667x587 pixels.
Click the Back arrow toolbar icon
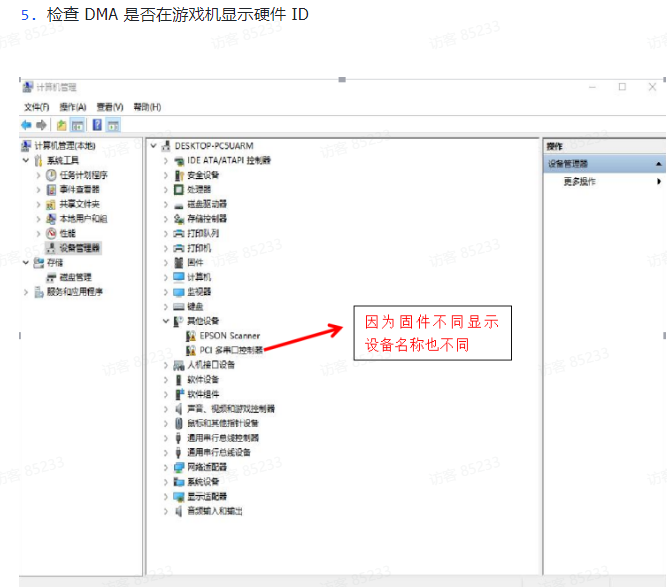pyautogui.click(x=27, y=125)
